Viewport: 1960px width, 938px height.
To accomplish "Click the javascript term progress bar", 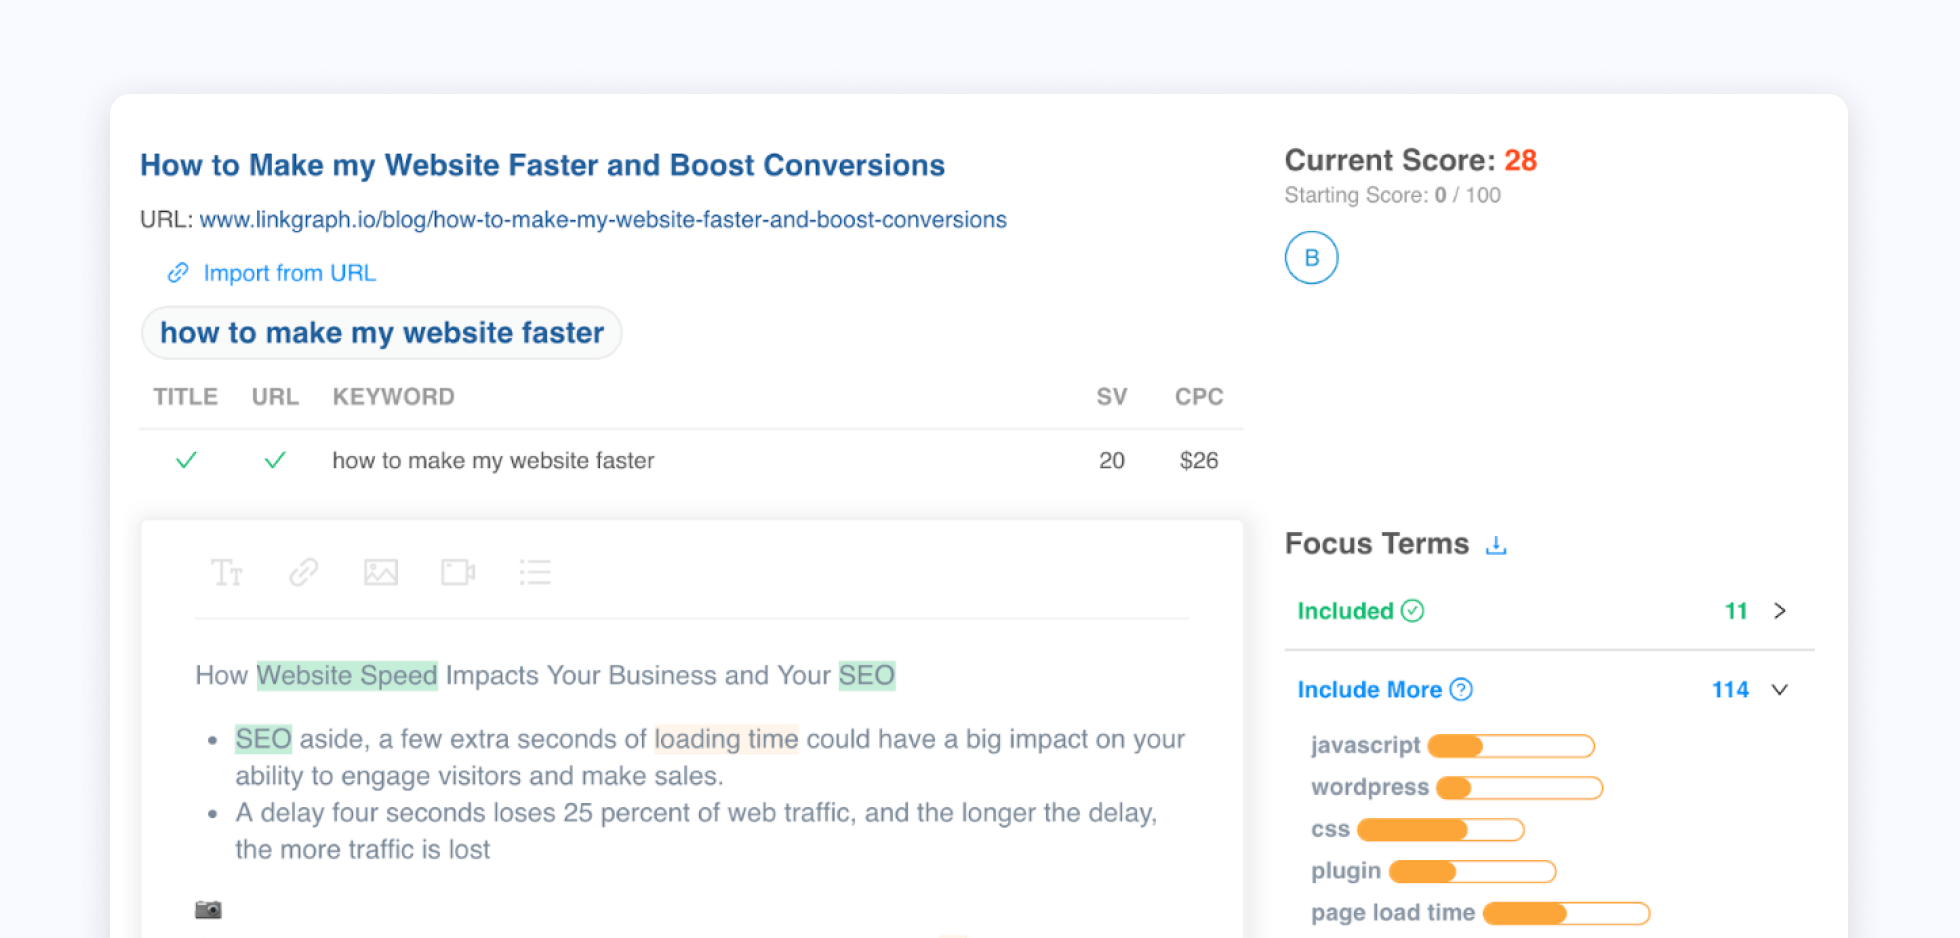I will [1511, 746].
